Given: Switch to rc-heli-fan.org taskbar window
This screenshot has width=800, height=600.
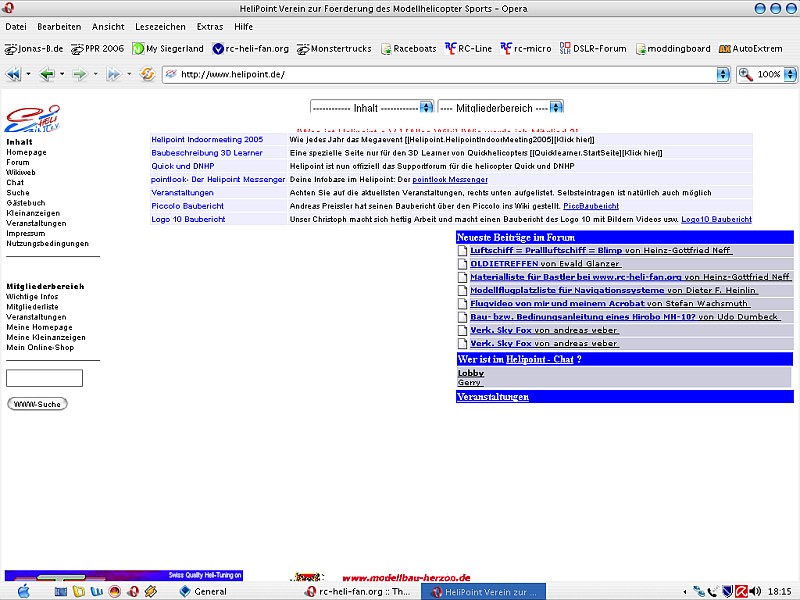Looking at the screenshot, I should (357, 591).
